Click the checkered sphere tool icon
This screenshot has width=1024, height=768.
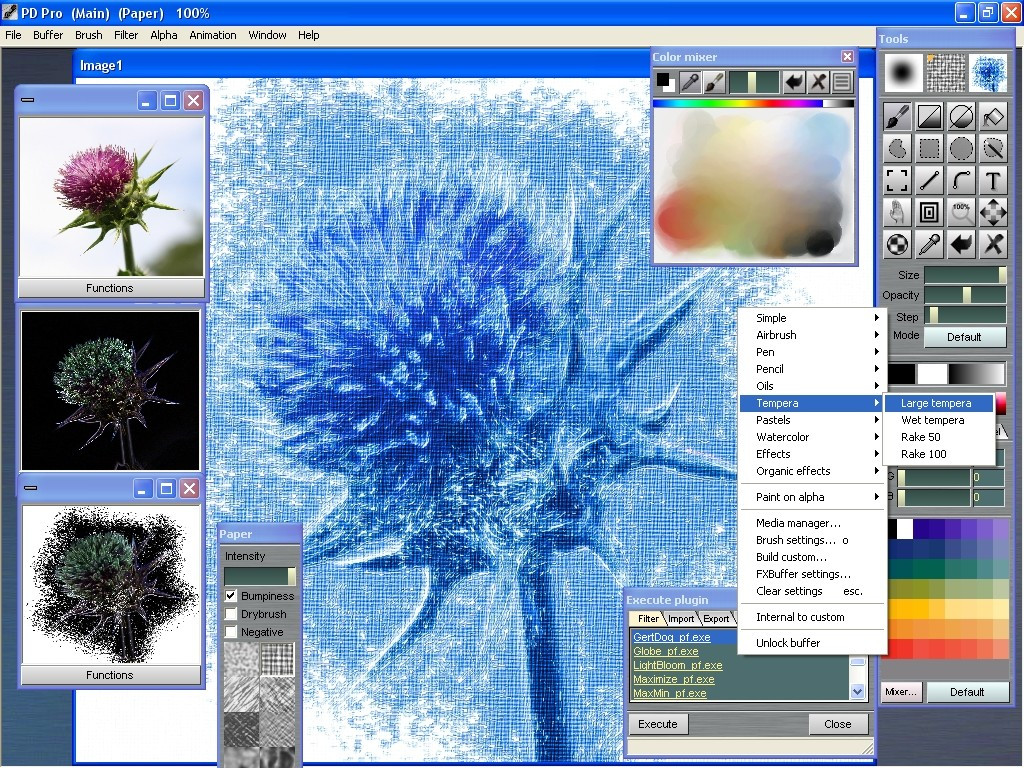[897, 244]
